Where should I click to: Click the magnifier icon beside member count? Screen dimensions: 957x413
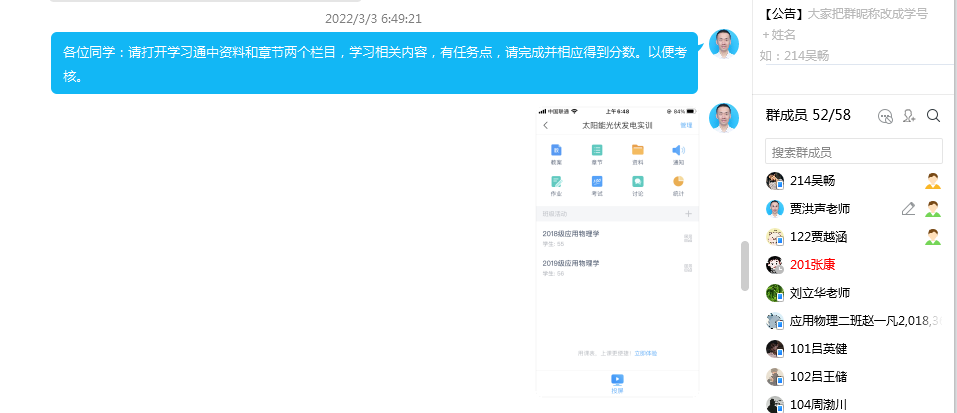pos(933,116)
